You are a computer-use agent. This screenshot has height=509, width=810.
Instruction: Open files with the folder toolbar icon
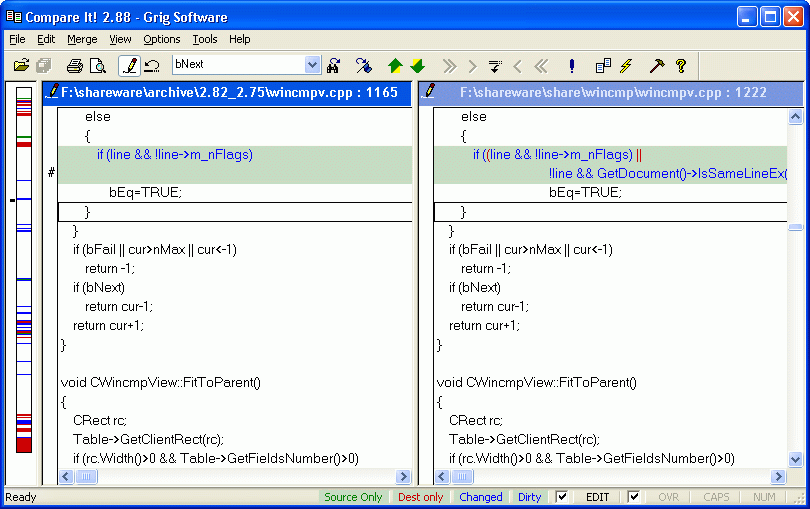[x=21, y=66]
